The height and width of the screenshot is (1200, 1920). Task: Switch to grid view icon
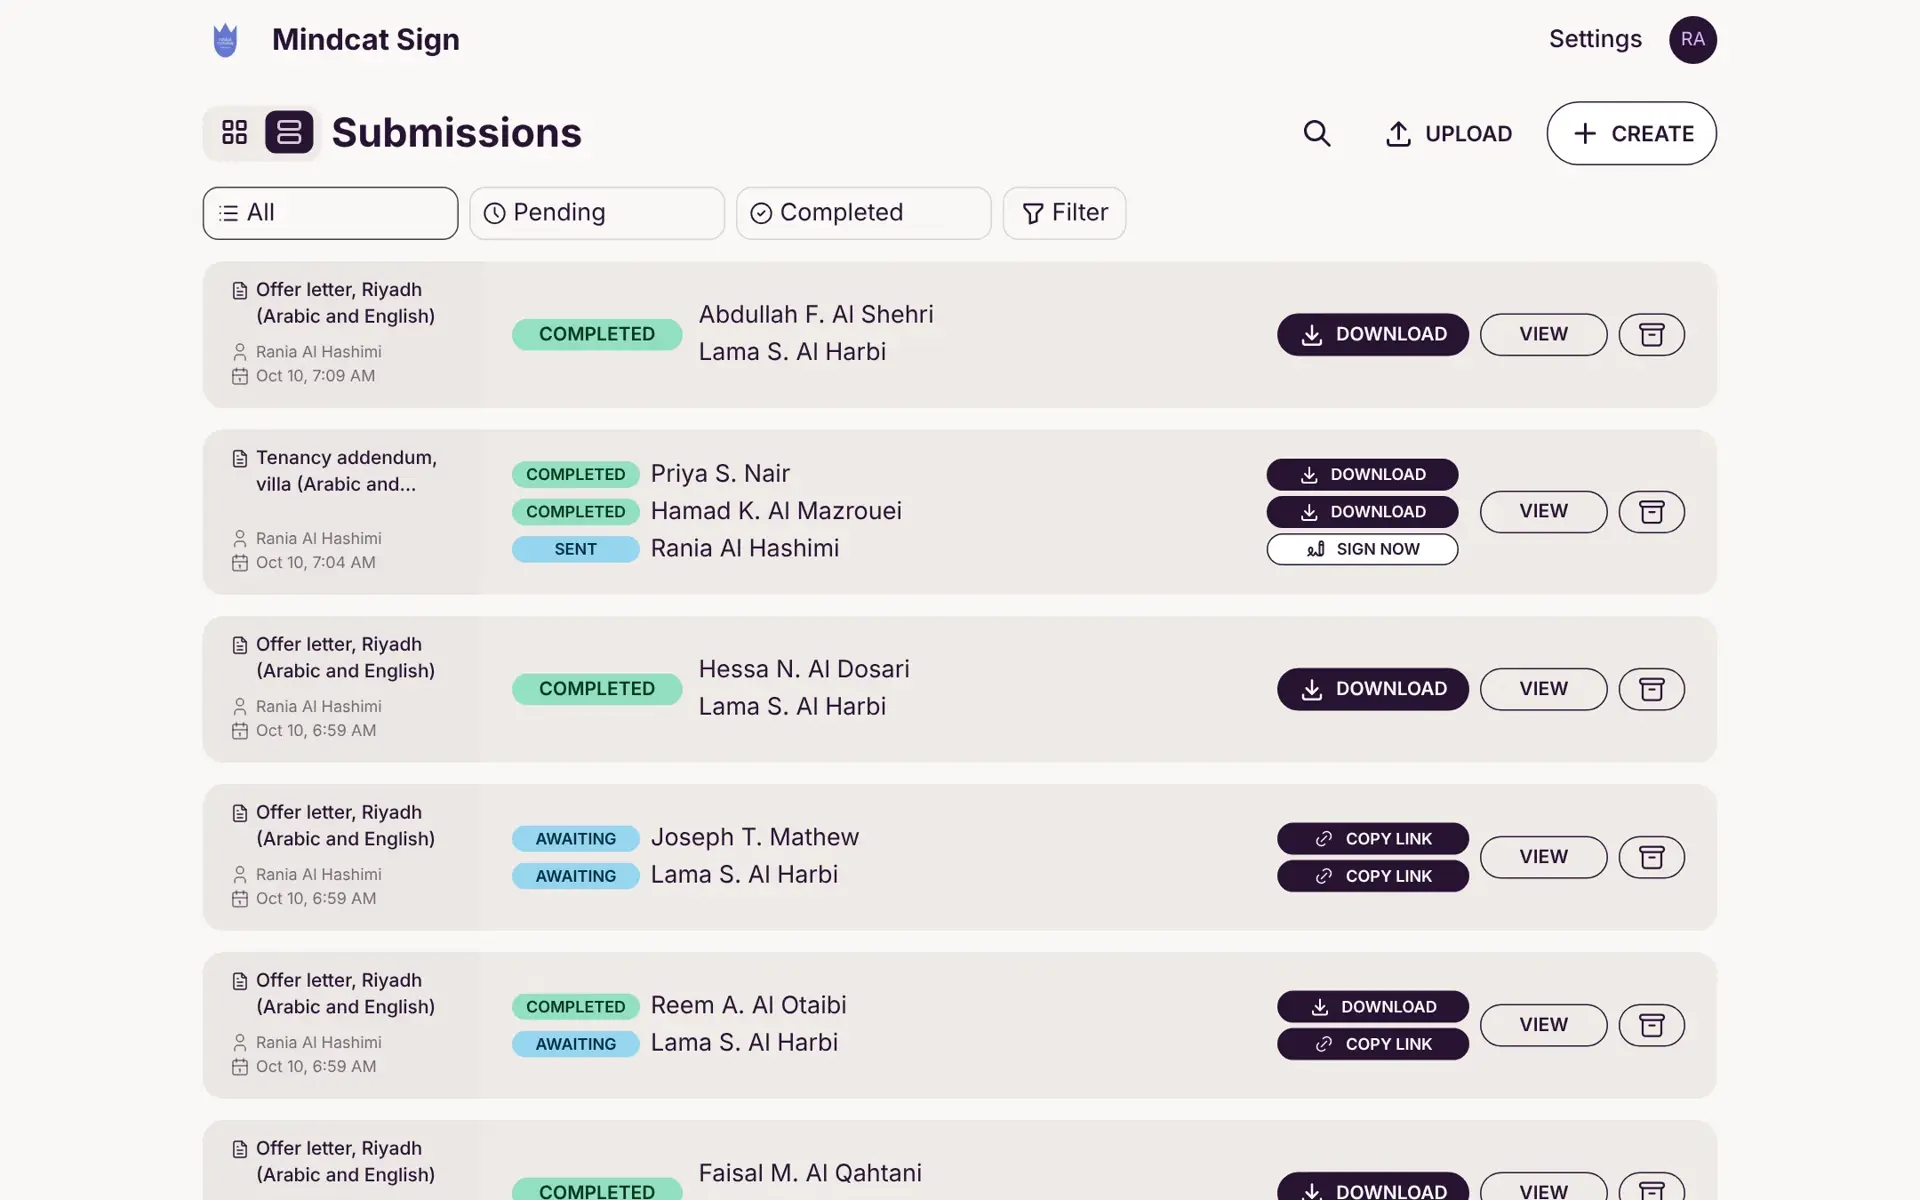click(x=235, y=132)
